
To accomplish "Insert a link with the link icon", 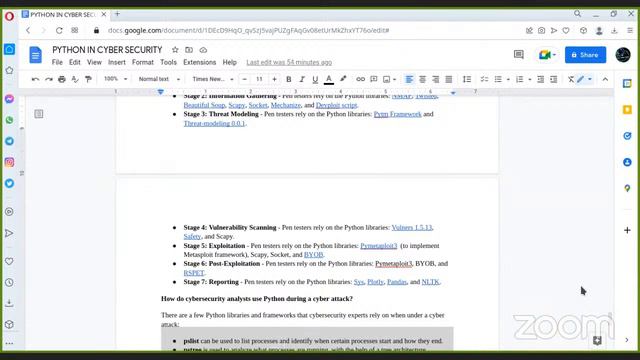I will coord(360,79).
